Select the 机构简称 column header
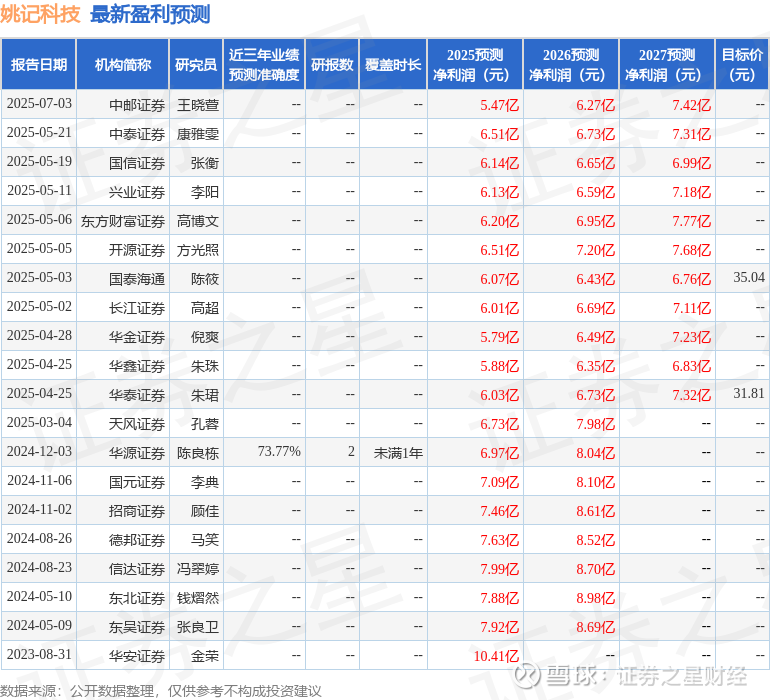The image size is (770, 700). point(123,64)
